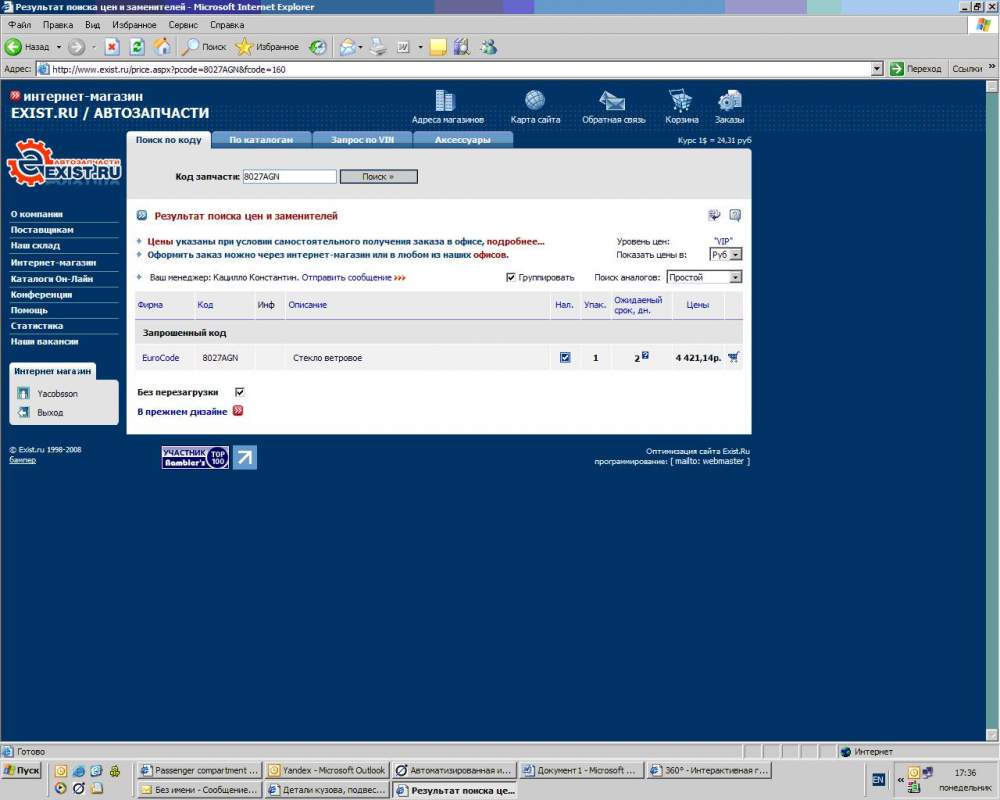This screenshot has width=1000, height=800.
Task: Click the help page icon above VIP label
Action: click(735, 215)
